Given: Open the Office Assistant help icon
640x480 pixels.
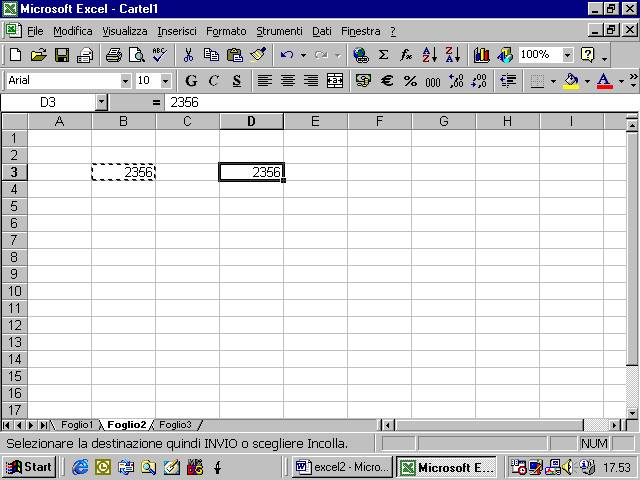Looking at the screenshot, I should 588,55.
